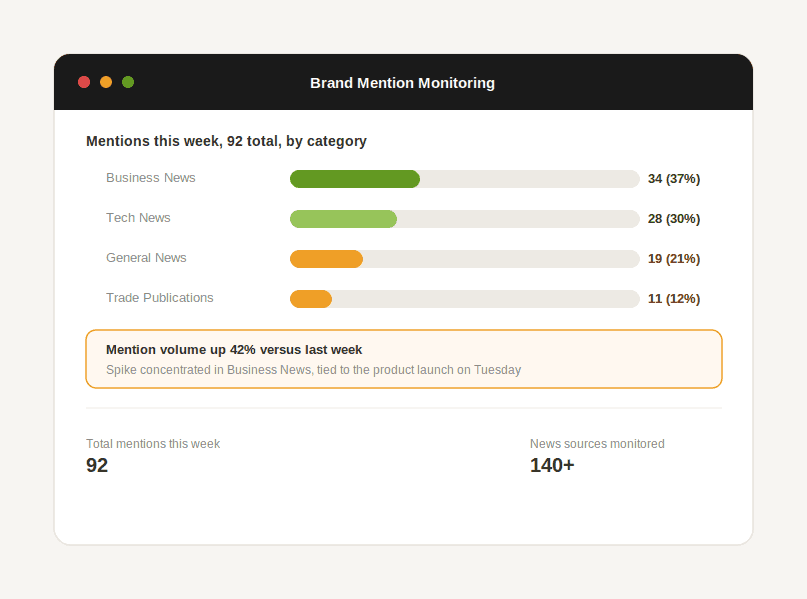Viewport: 807px width, 599px height.
Task: Click the 140+ sources value
Action: (x=552, y=465)
